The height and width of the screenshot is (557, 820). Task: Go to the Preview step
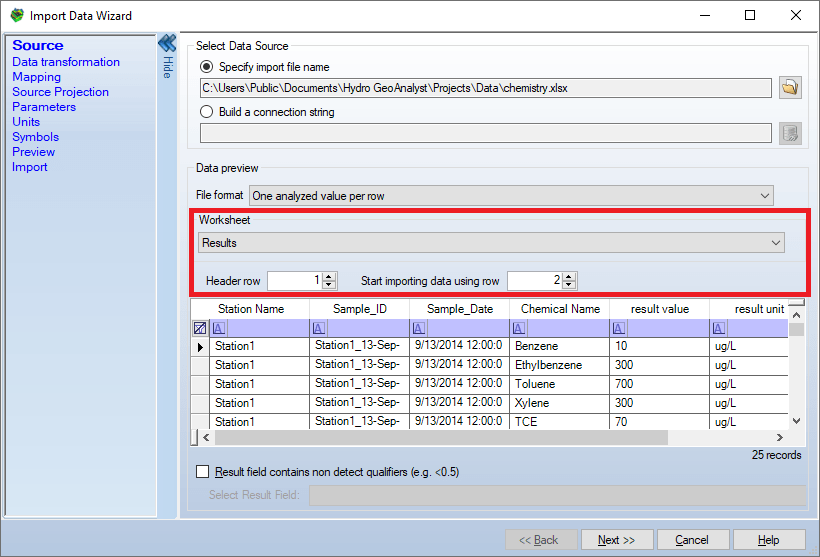[x=33, y=152]
